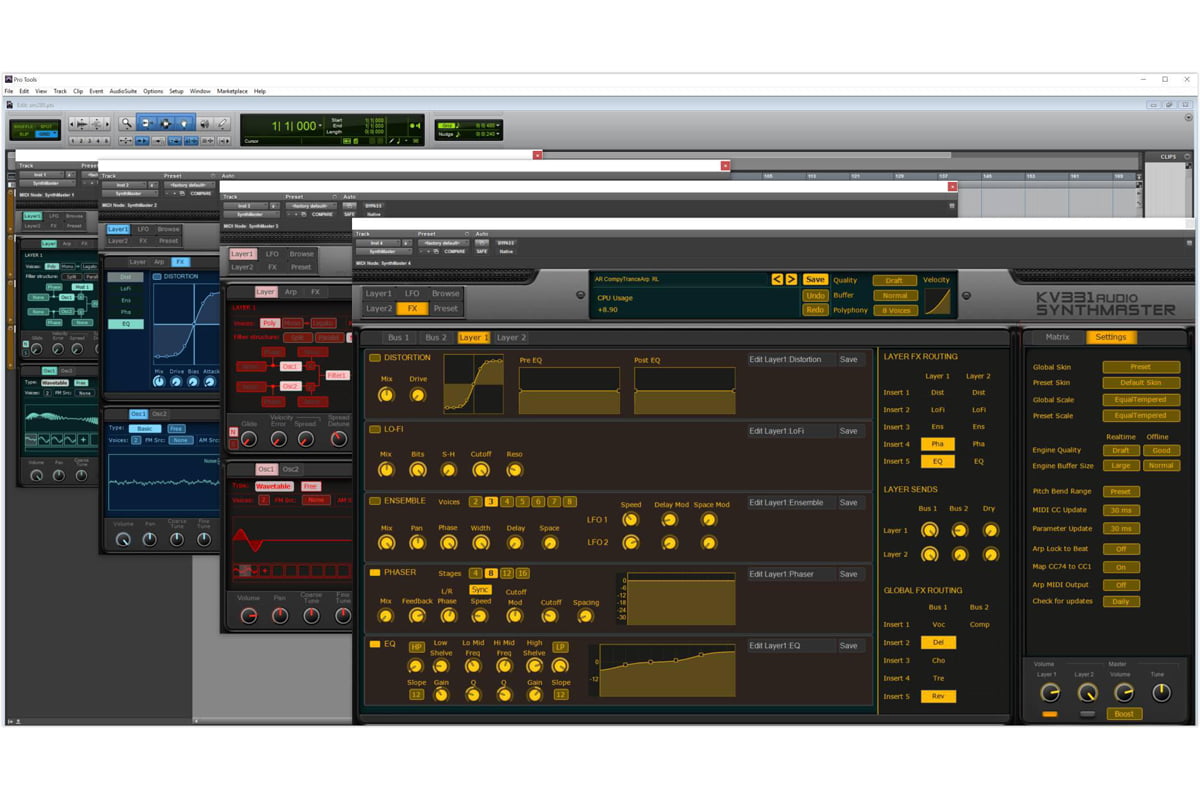This screenshot has width=1200, height=800.
Task: Click the Master Volume knob
Action: click(1124, 692)
